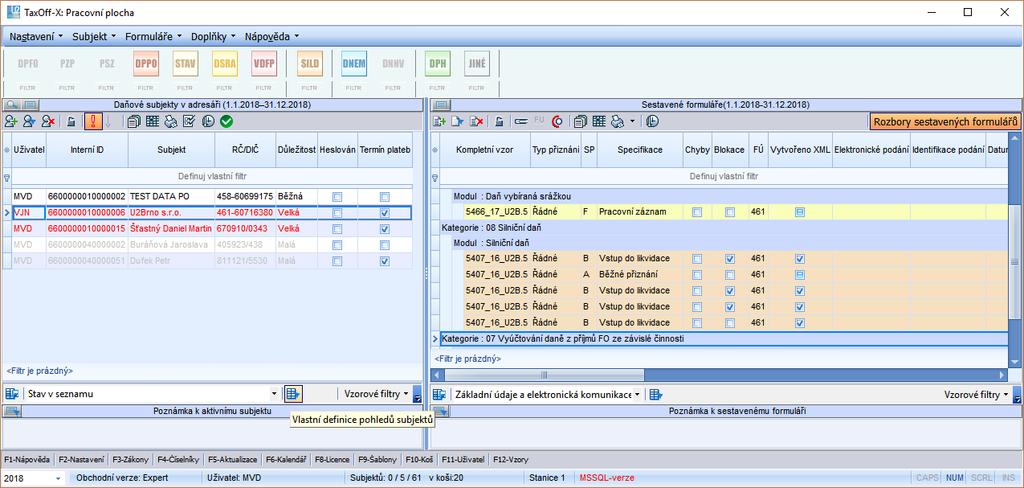
Task: Click F10-Koš shortcut button
Action: click(420, 460)
